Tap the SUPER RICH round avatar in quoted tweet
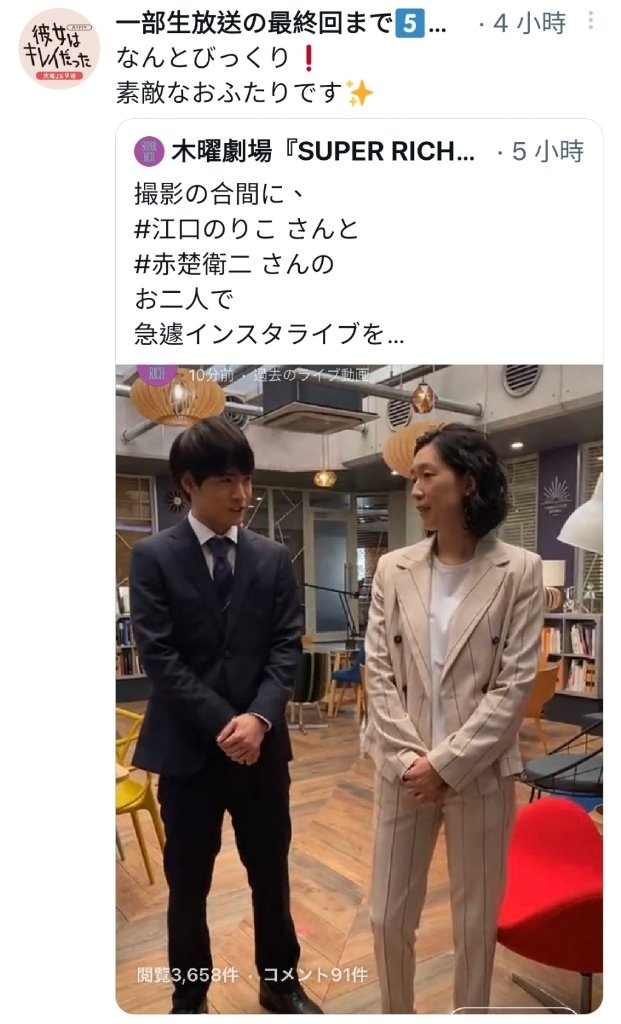621x1024 pixels. tap(149, 151)
